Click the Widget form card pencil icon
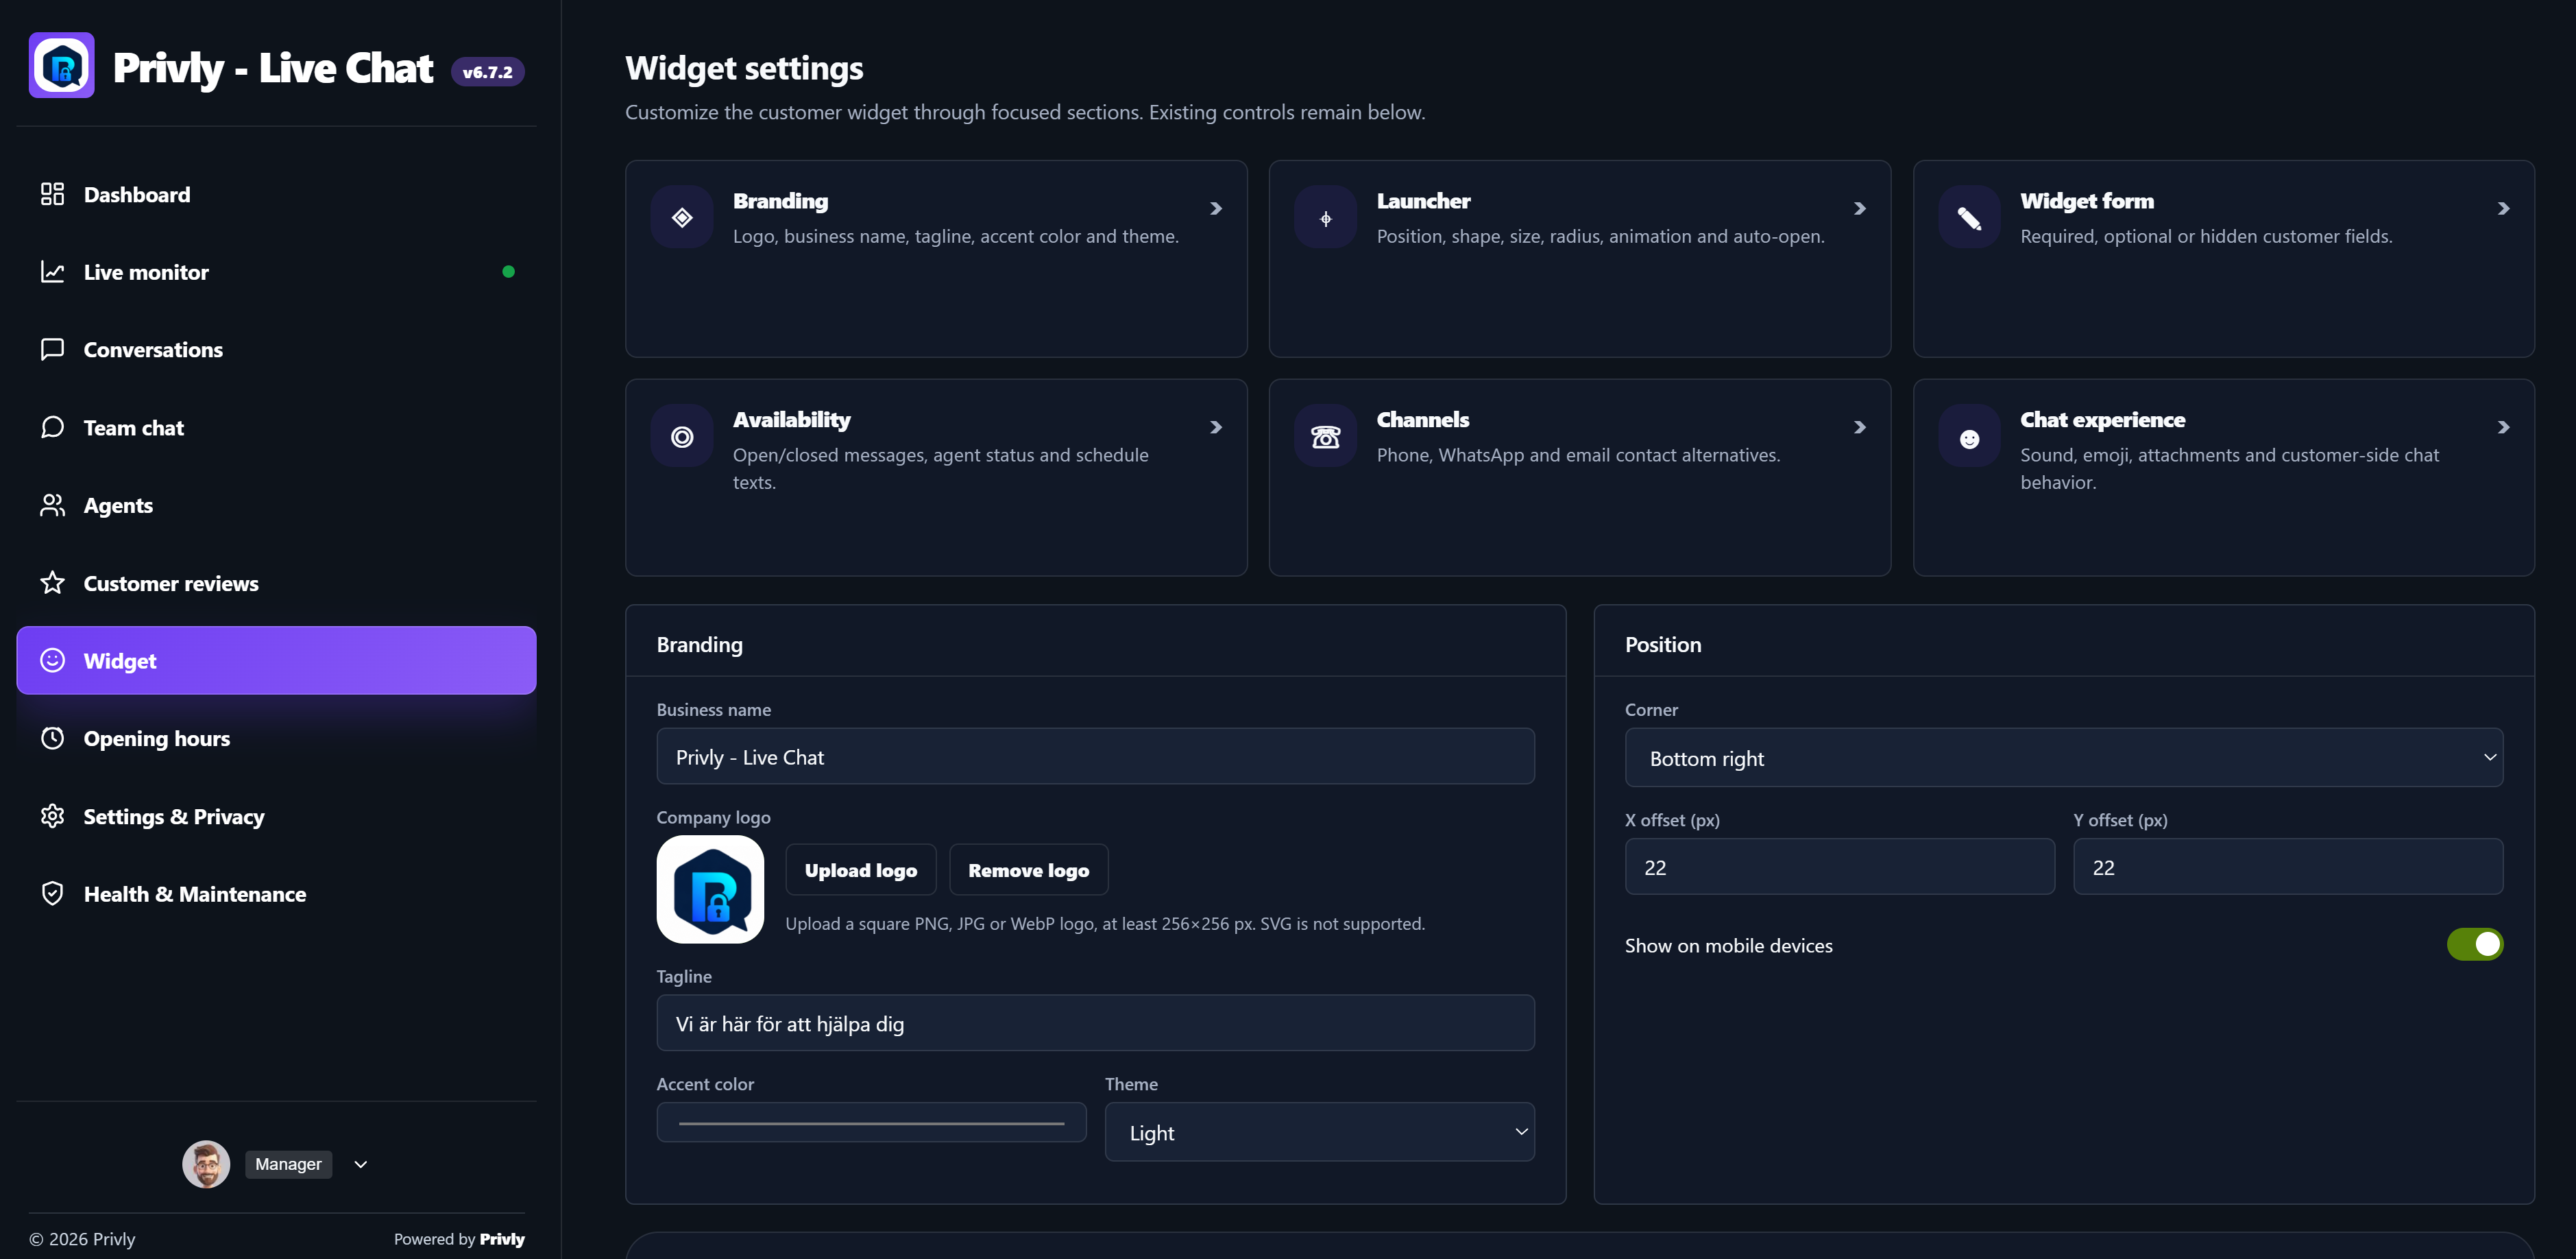The width and height of the screenshot is (2576, 1259). tap(1969, 217)
